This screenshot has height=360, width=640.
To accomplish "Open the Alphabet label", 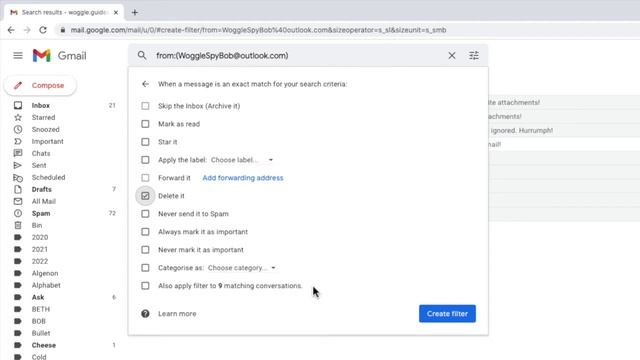I will [x=46, y=285].
